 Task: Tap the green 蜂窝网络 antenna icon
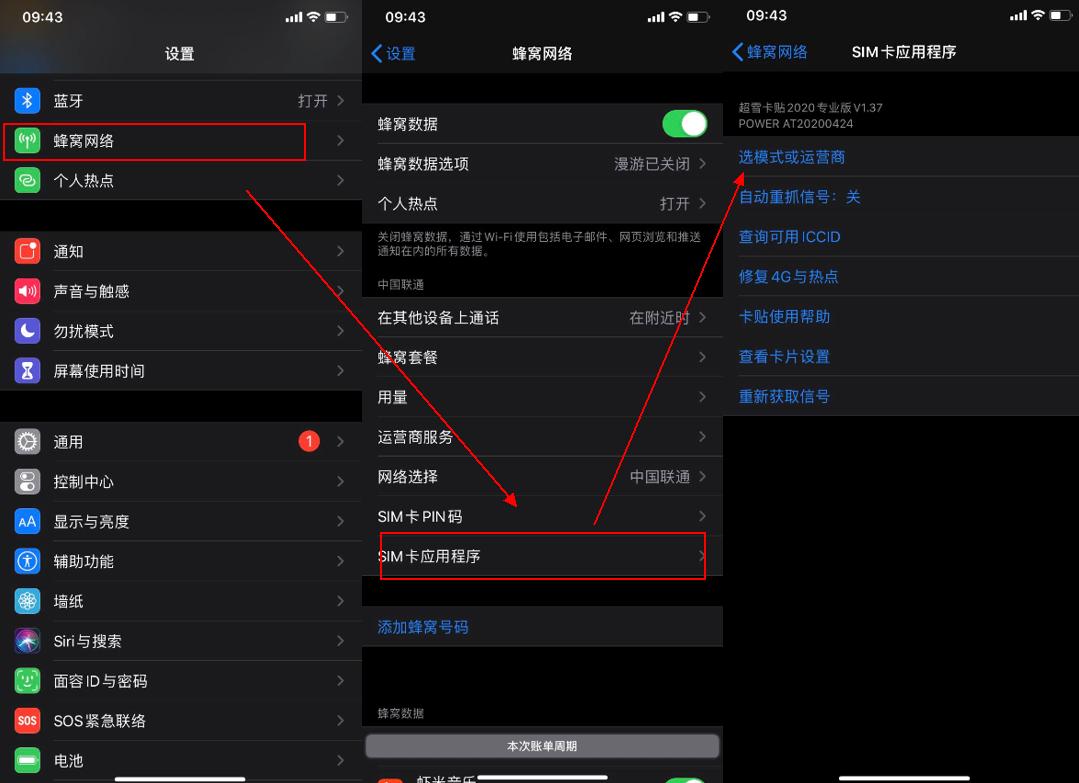tap(27, 141)
